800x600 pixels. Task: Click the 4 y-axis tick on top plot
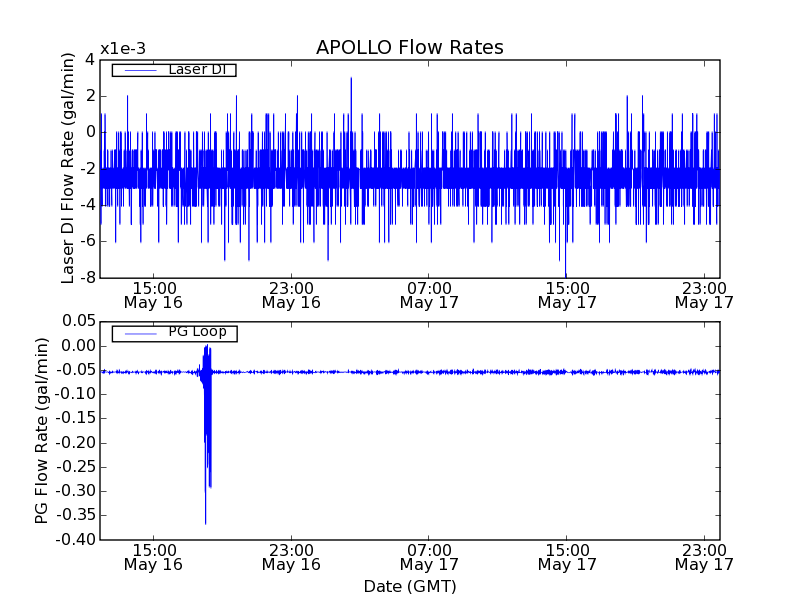pos(90,59)
